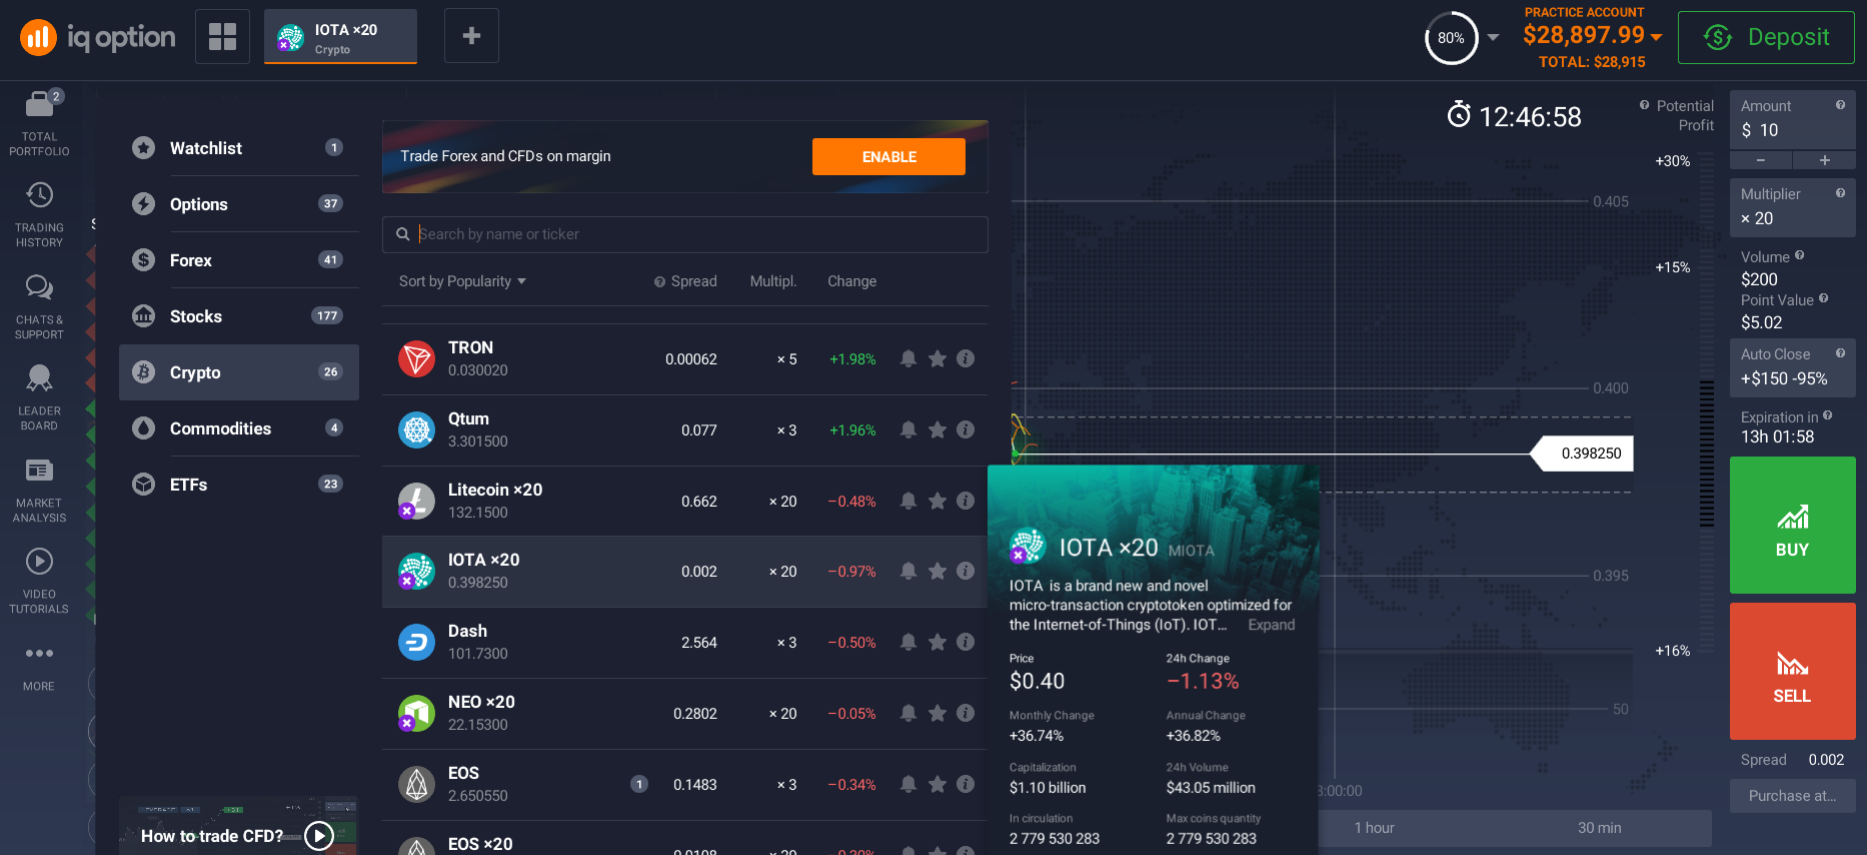Toggle price alert bell for IOTA ×20
The image size is (1867, 855).
pyautogui.click(x=908, y=570)
